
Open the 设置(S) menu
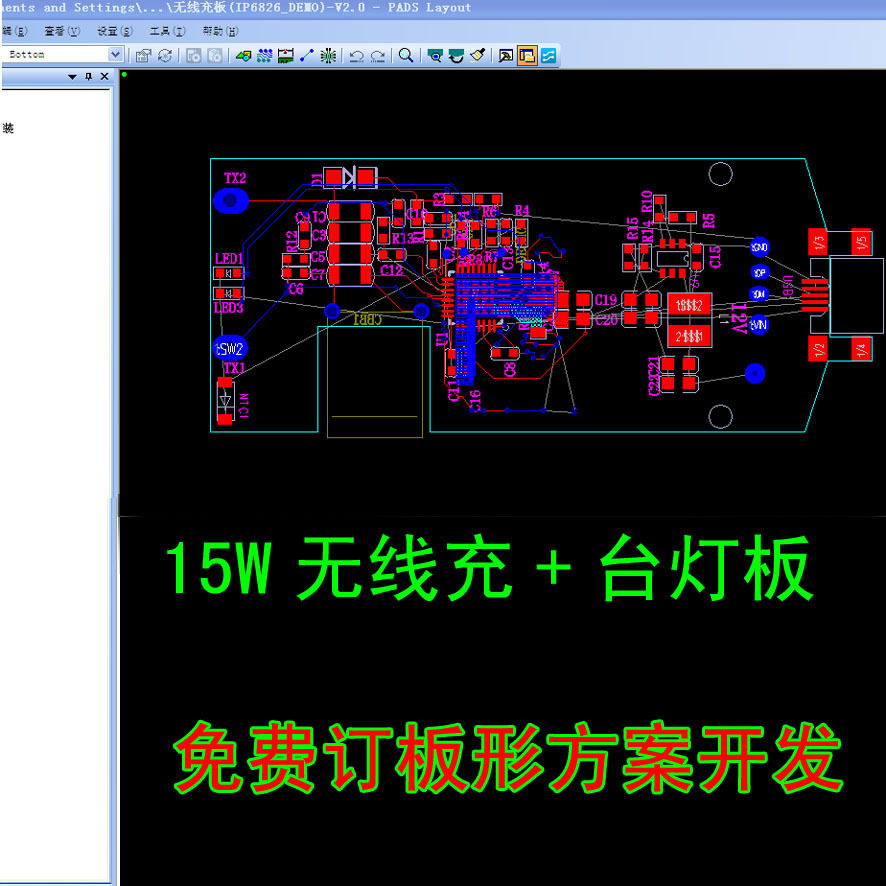[x=113, y=30]
